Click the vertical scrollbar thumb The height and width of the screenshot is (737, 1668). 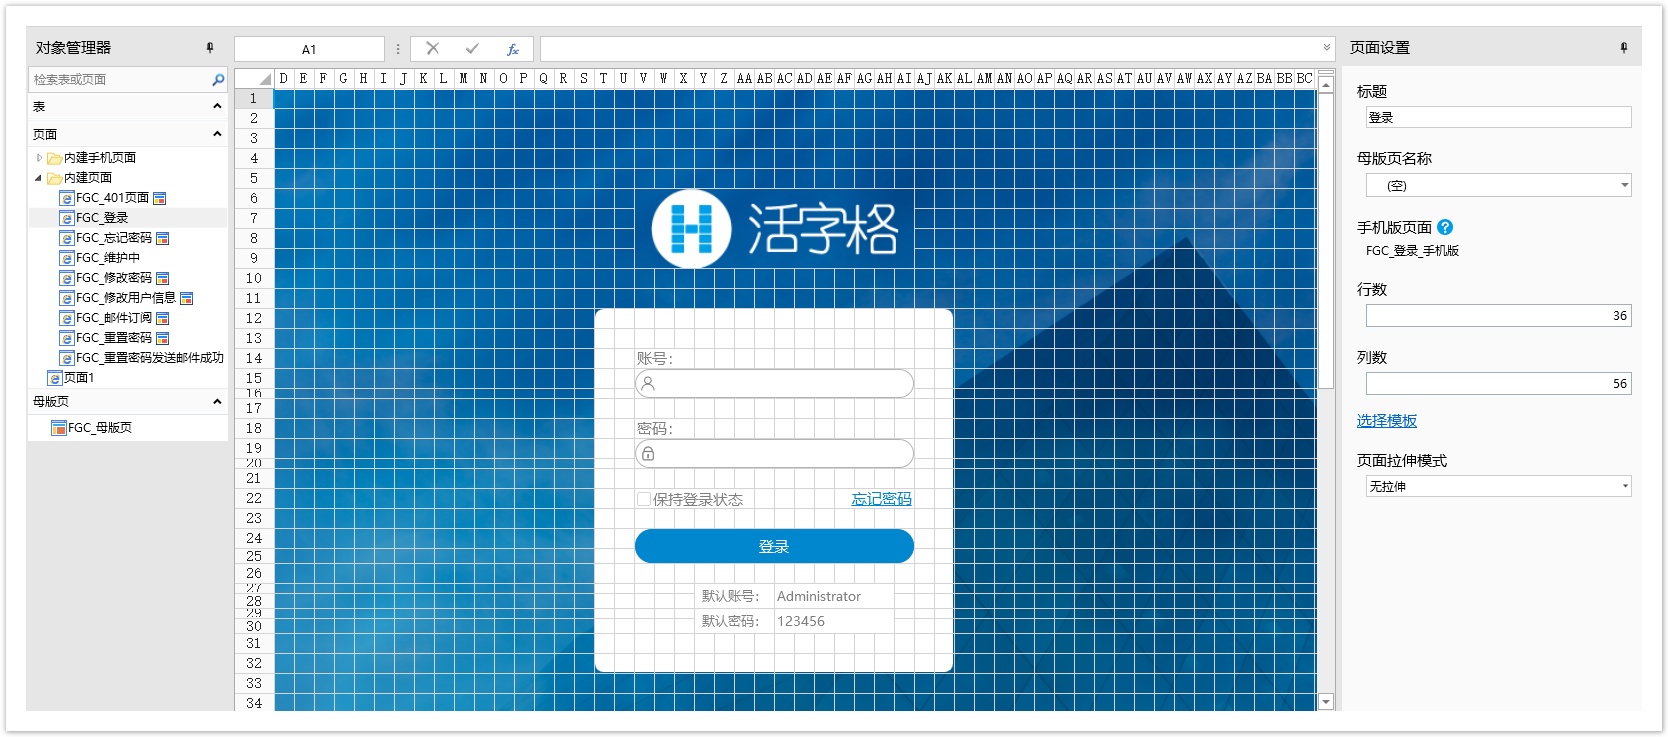click(x=1326, y=241)
